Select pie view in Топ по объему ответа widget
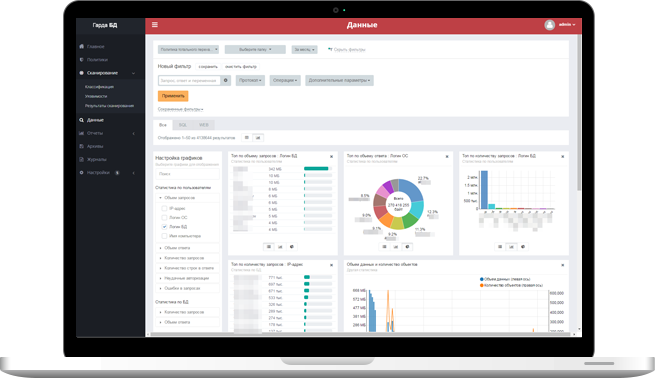 (407, 247)
